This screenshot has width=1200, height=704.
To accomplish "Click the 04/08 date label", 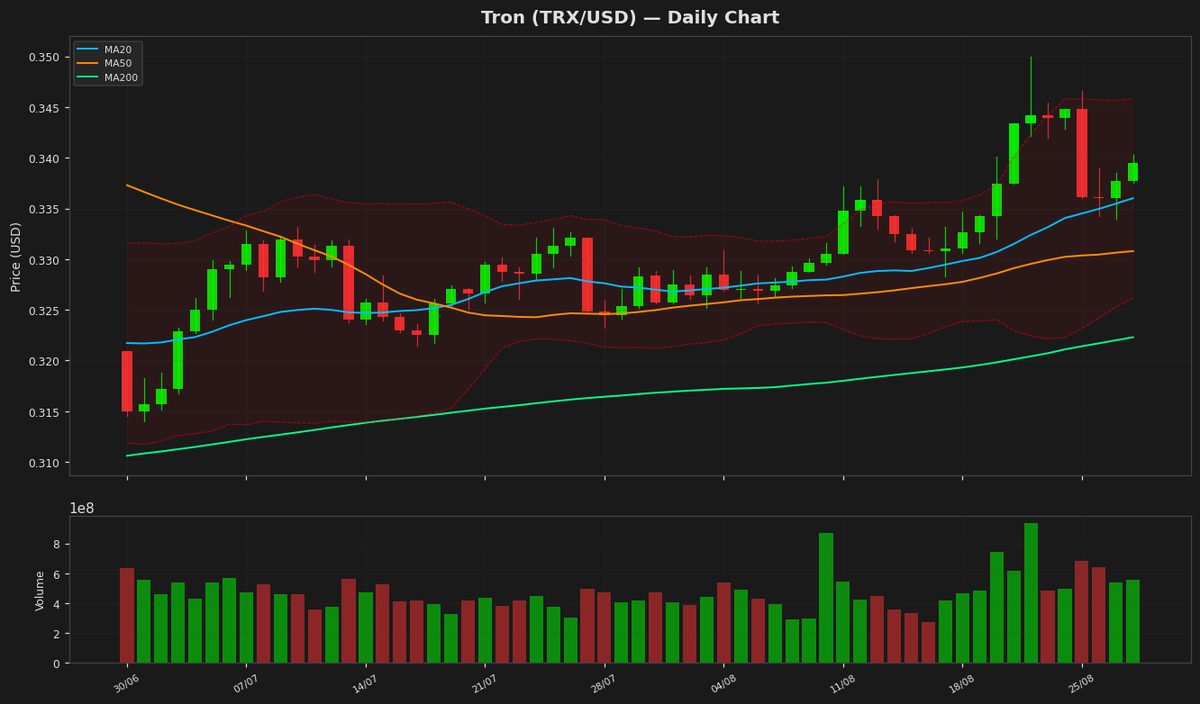I will 723,682.
